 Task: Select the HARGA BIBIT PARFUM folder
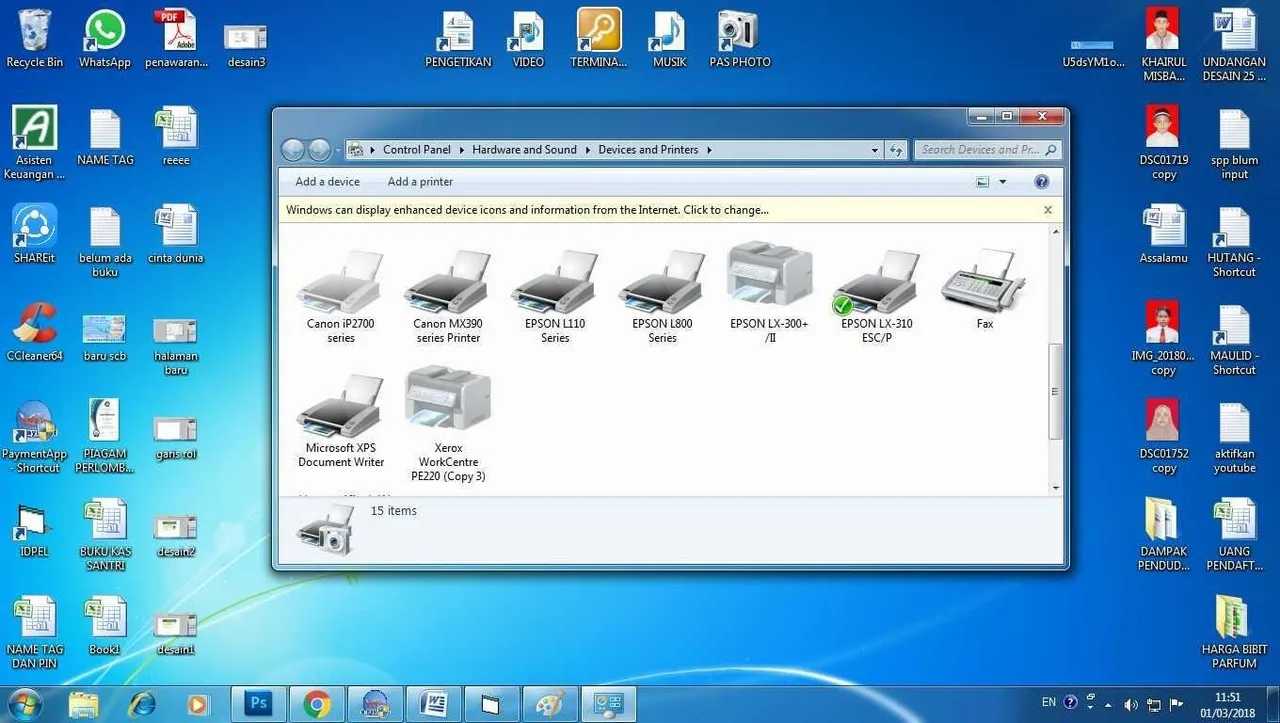1234,632
